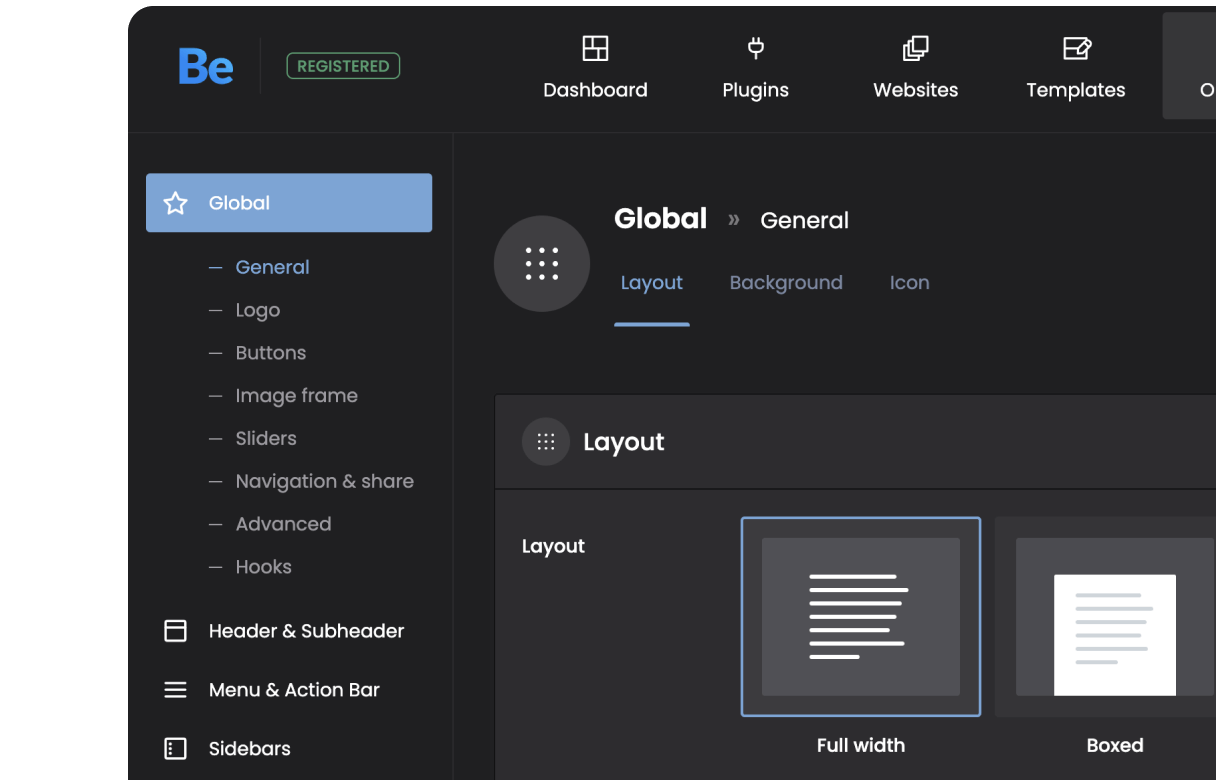Open the Logo settings entry
The height and width of the screenshot is (780, 1216).
point(257,310)
